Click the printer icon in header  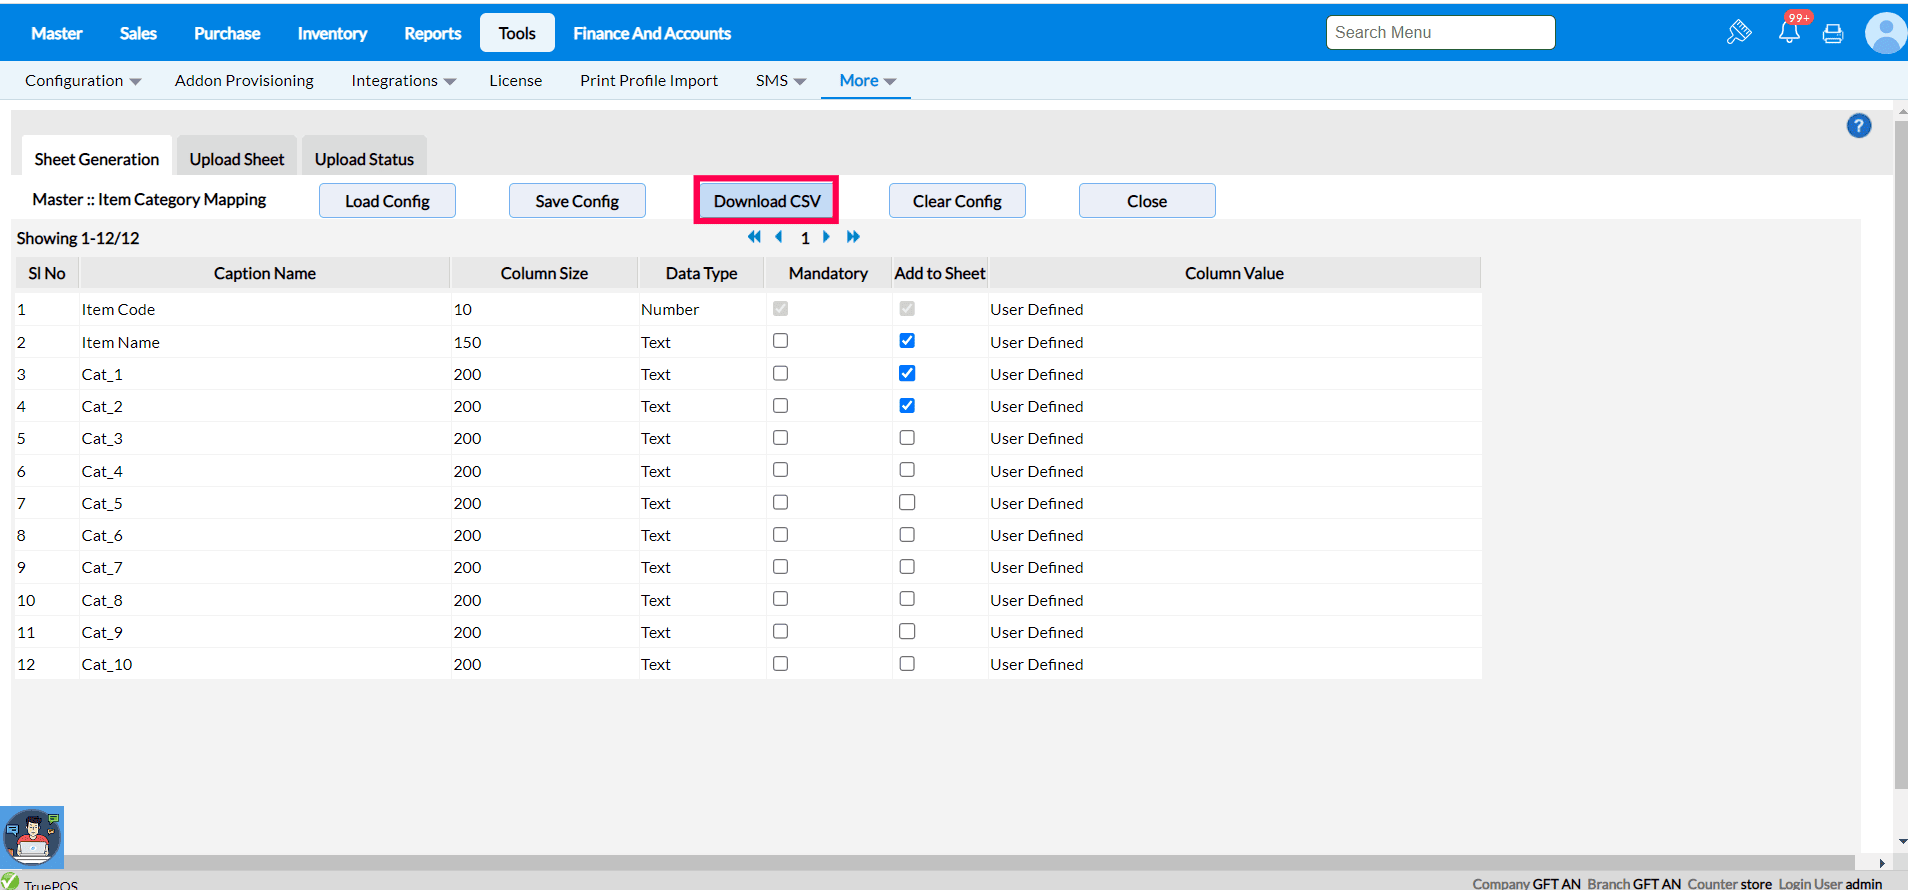tap(1833, 34)
